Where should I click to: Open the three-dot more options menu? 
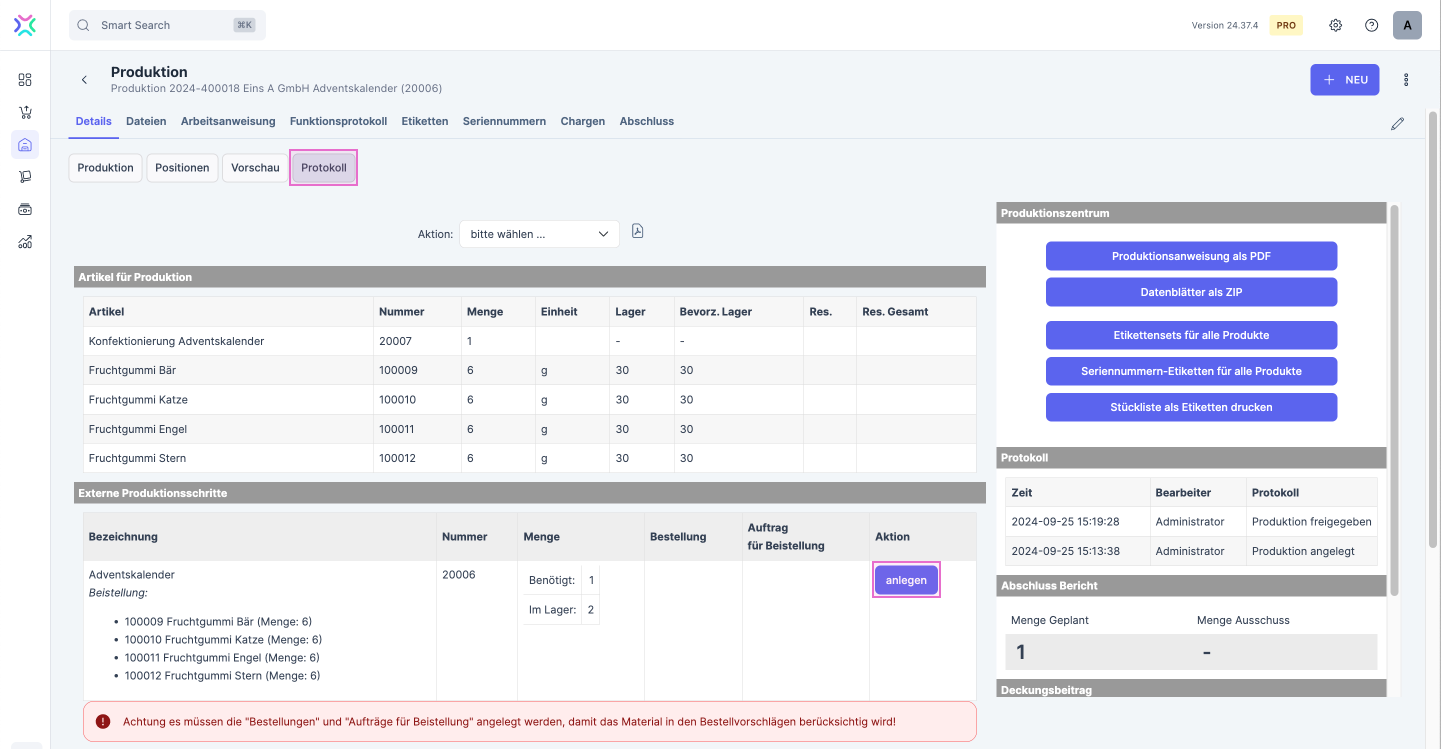pyautogui.click(x=1406, y=80)
